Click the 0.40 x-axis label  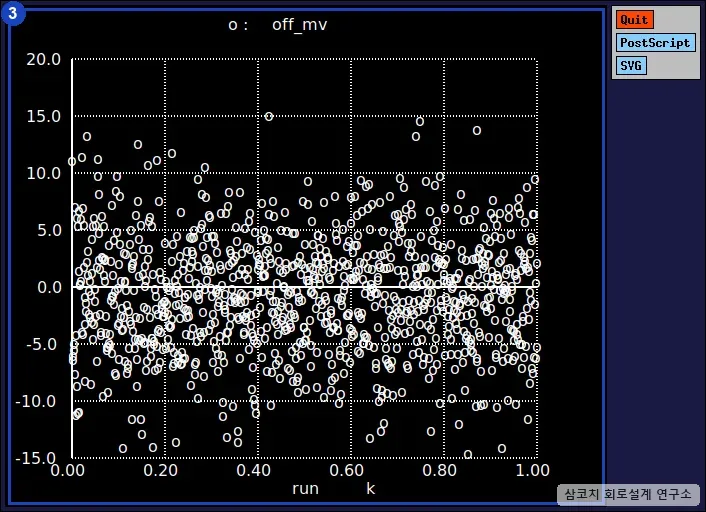[253, 471]
